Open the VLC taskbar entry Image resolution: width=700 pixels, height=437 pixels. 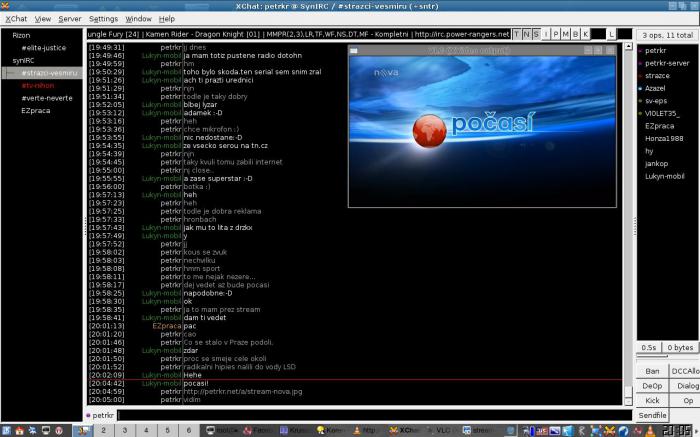(440, 430)
